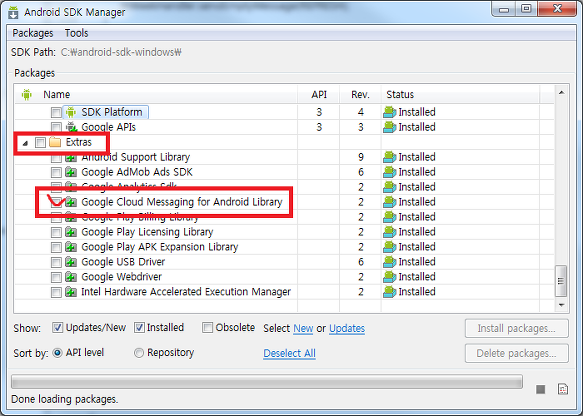Select the API level sort option

[57, 352]
